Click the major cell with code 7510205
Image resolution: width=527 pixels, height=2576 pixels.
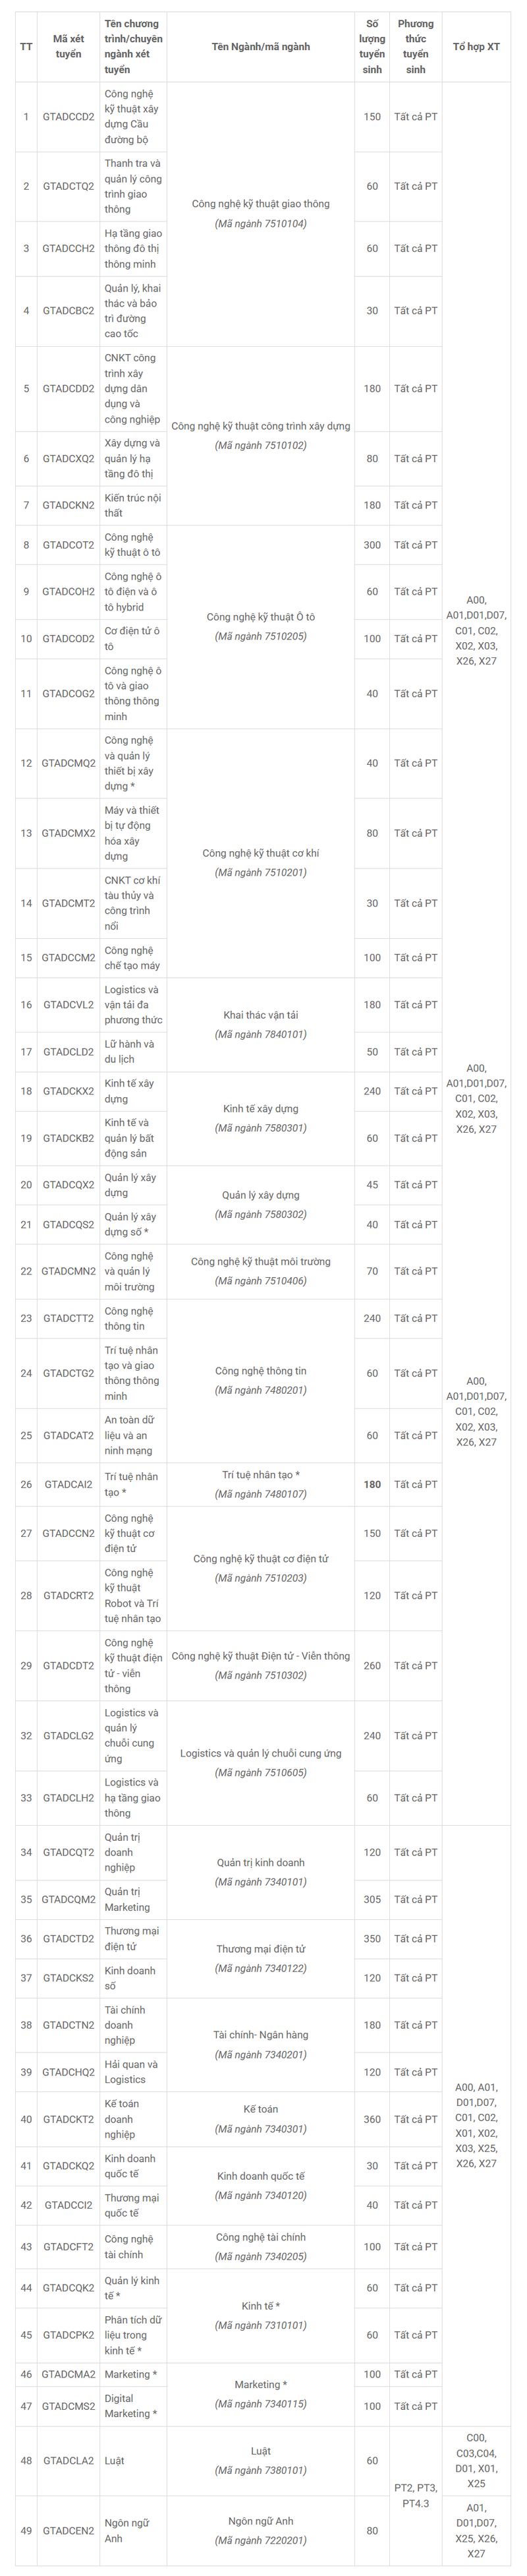tap(260, 626)
